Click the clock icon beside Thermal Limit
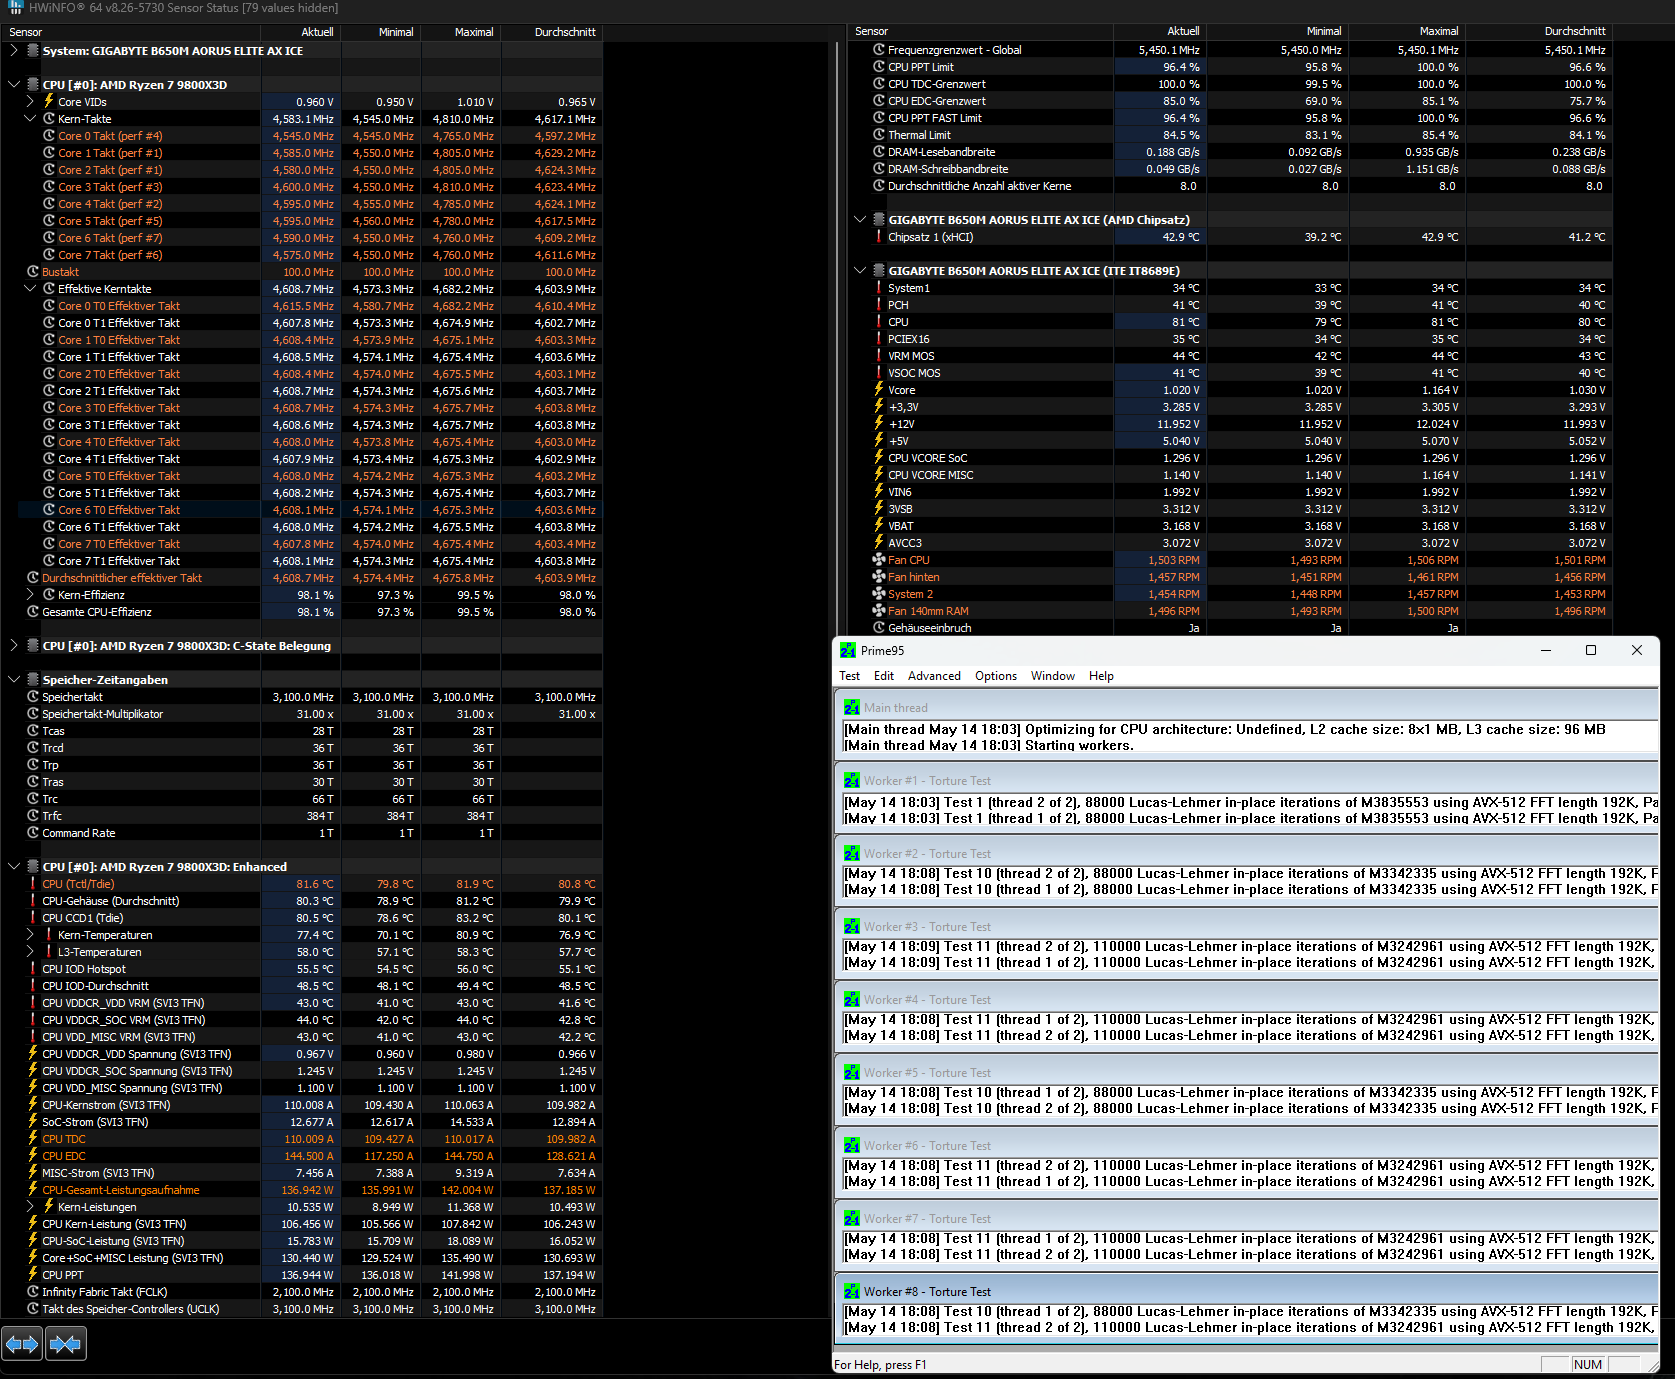1675x1379 pixels. [879, 135]
